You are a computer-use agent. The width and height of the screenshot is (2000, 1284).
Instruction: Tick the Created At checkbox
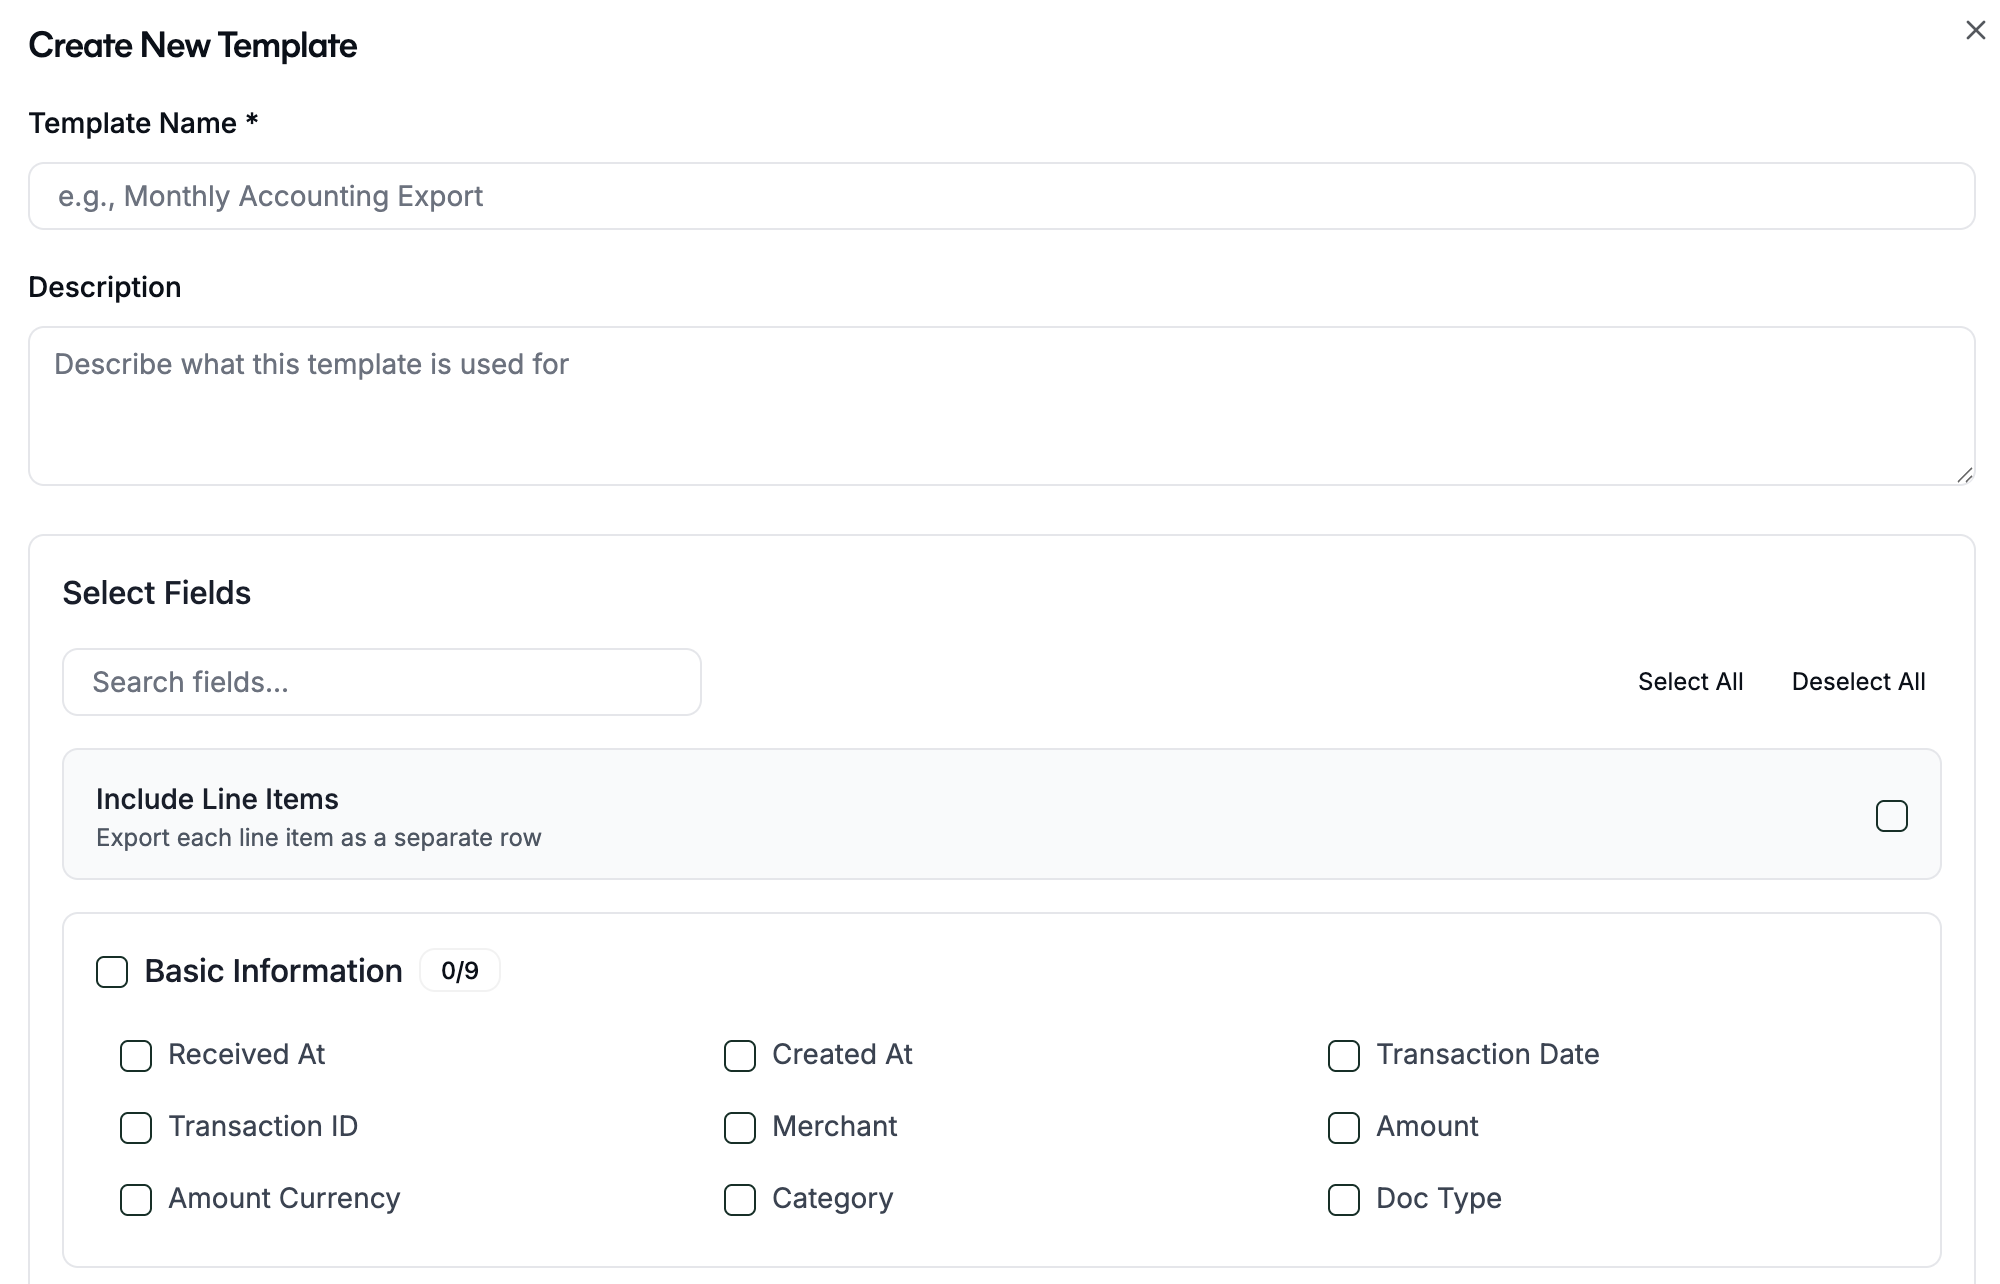pos(740,1056)
